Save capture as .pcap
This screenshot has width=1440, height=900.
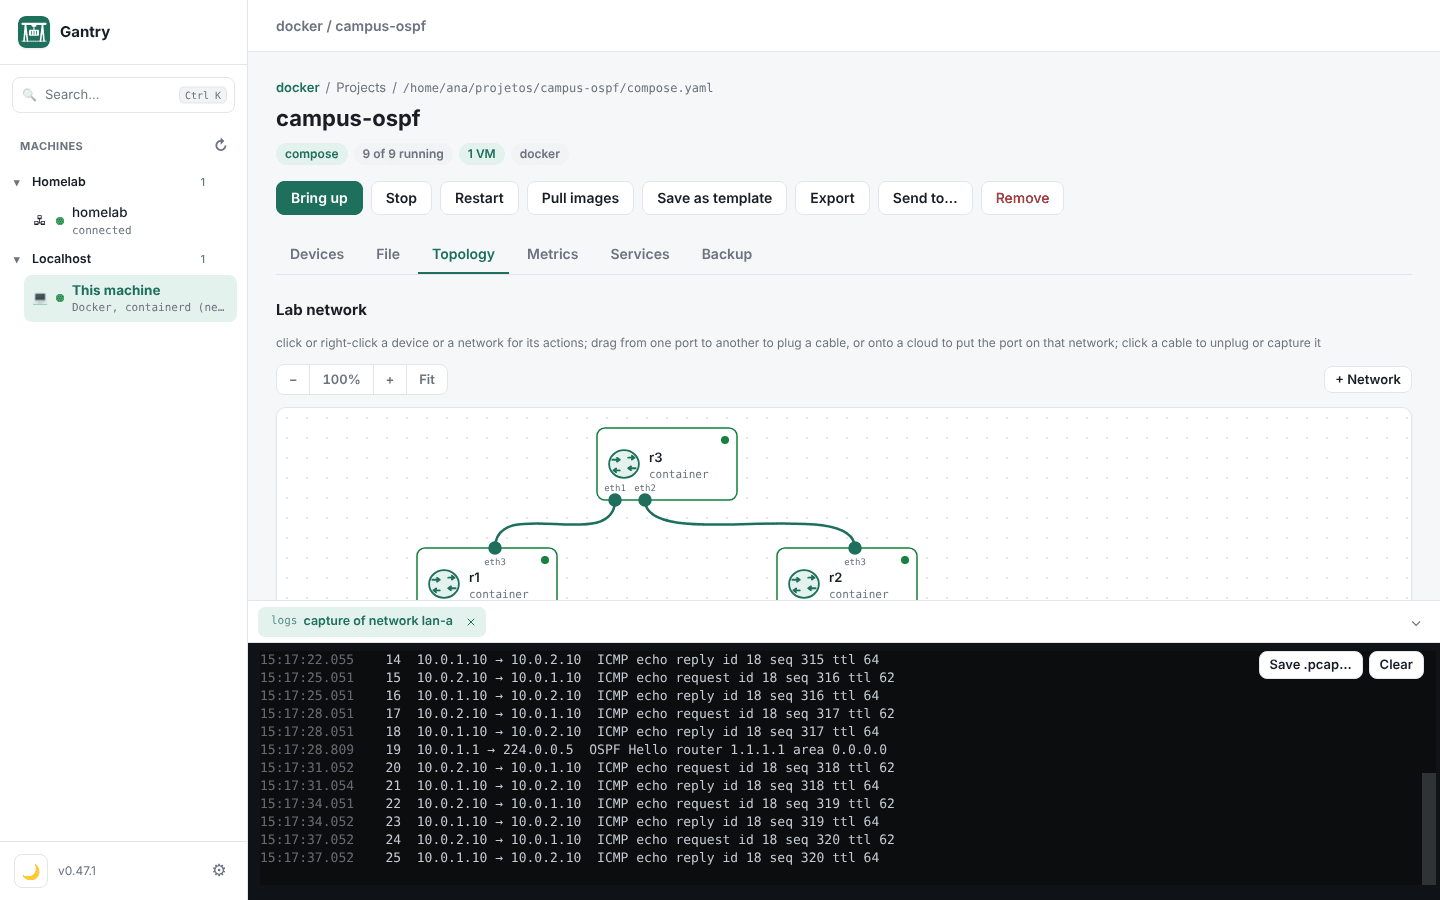(1310, 665)
